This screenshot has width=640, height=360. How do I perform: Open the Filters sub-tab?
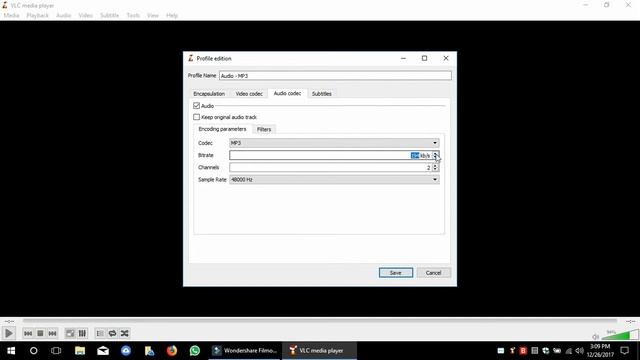point(264,129)
